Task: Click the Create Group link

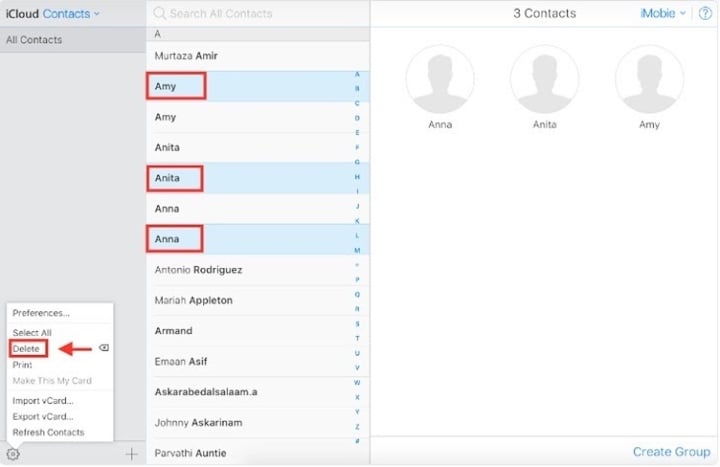Action: (x=671, y=452)
